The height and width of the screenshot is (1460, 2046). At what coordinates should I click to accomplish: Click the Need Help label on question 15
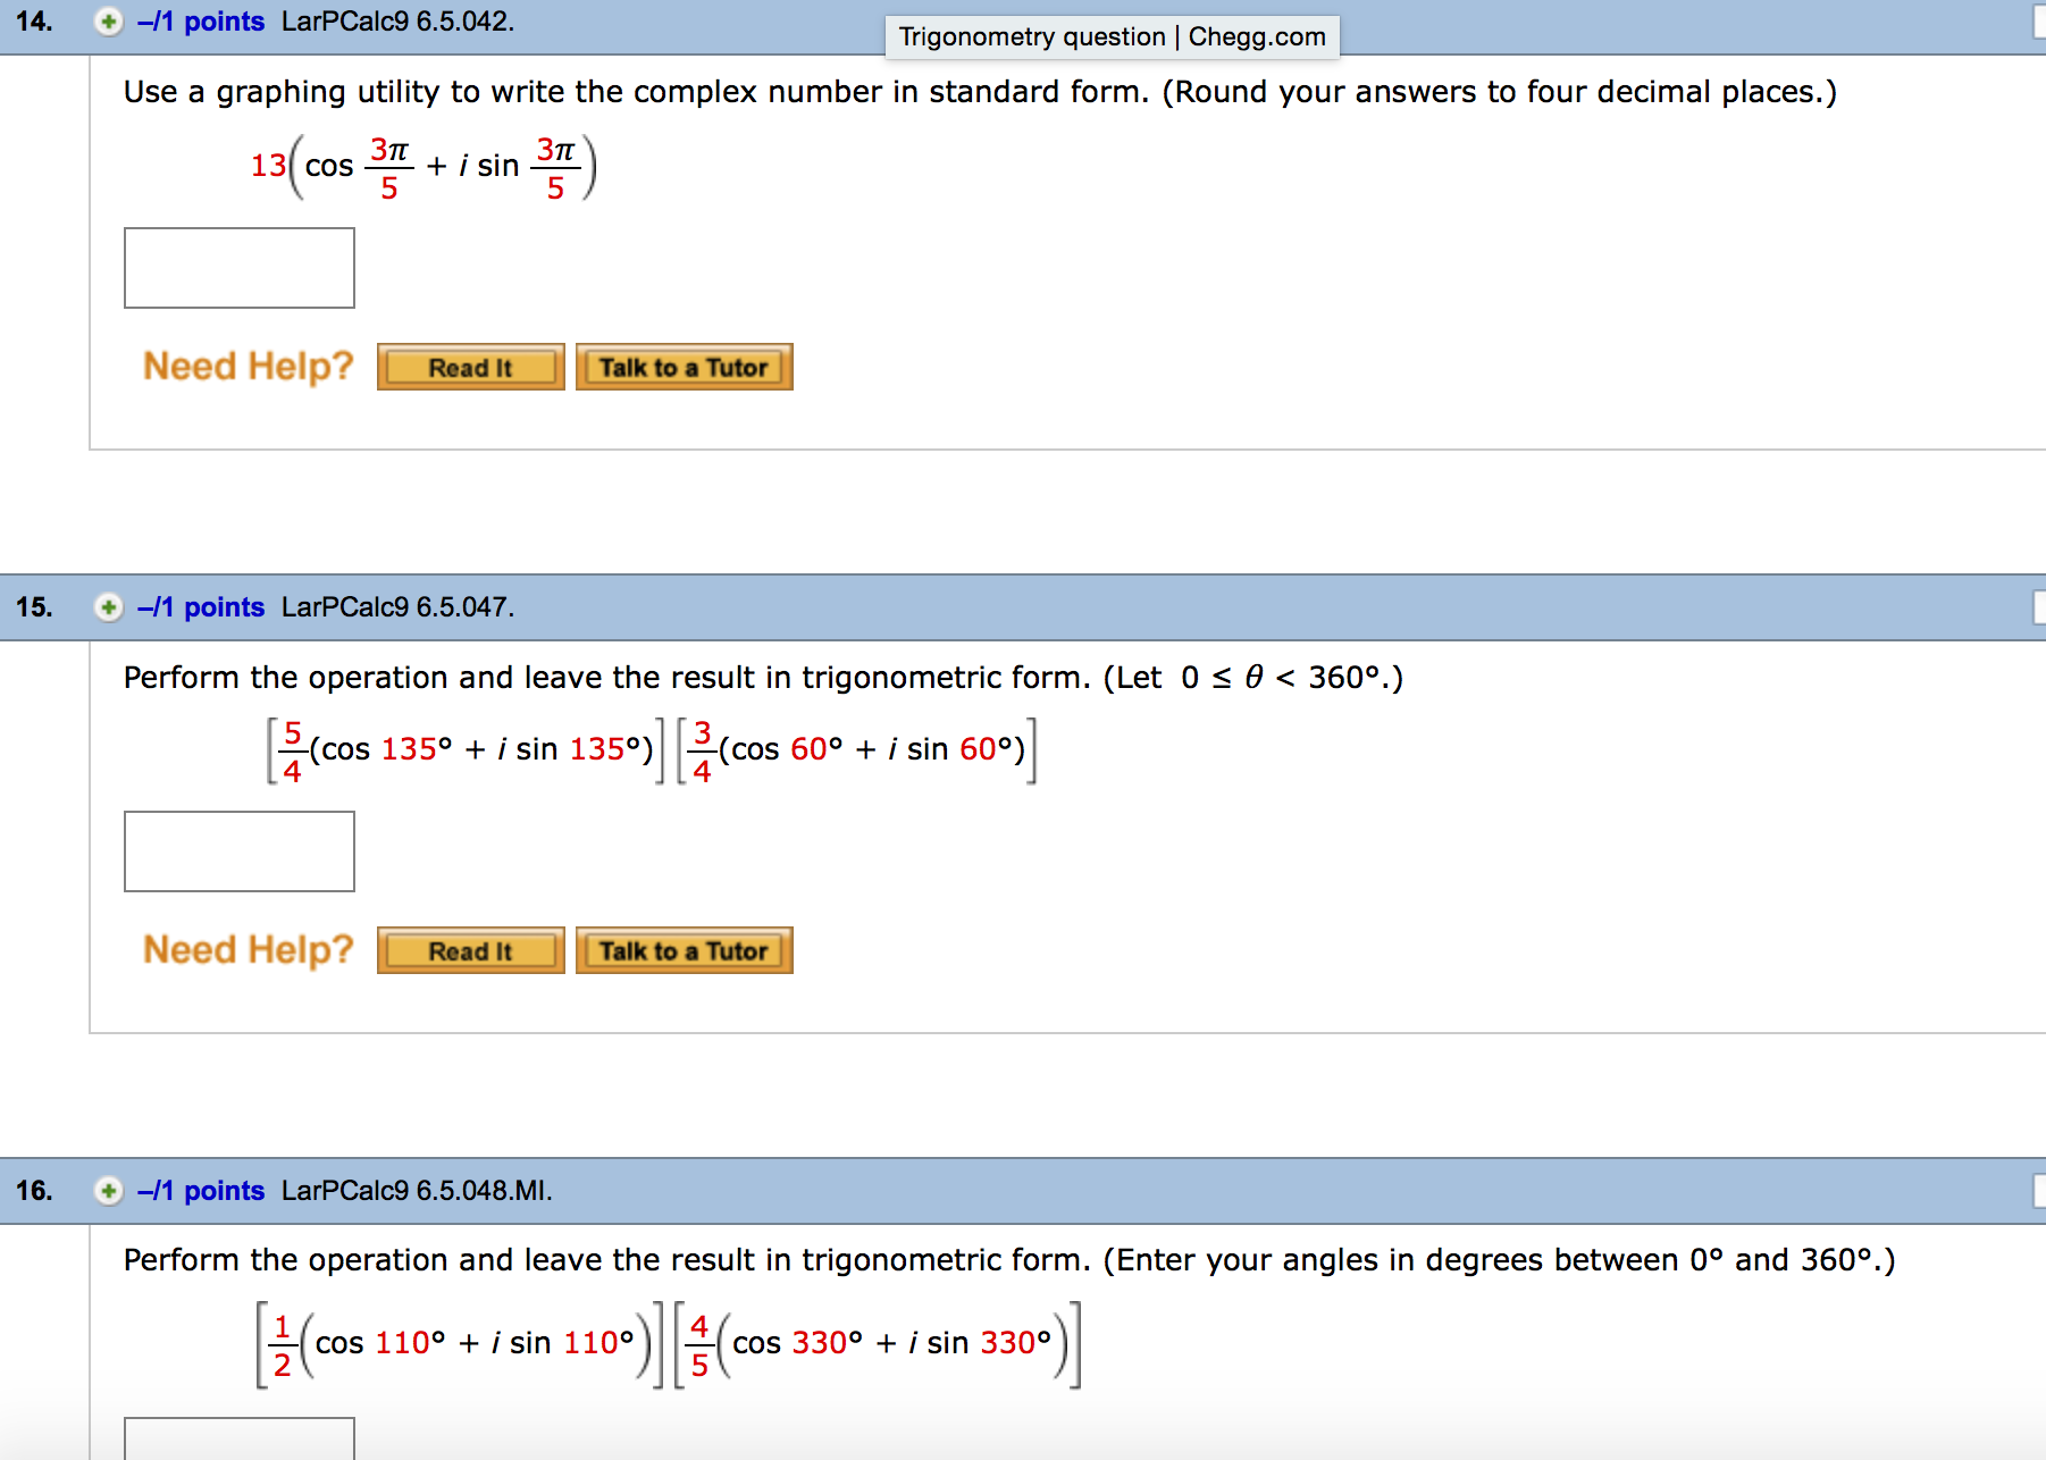pos(248,949)
